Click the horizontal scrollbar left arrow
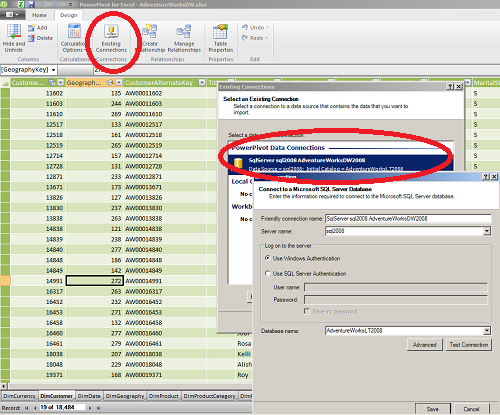Image resolution: width=500 pixels, height=415 pixels. (4, 386)
